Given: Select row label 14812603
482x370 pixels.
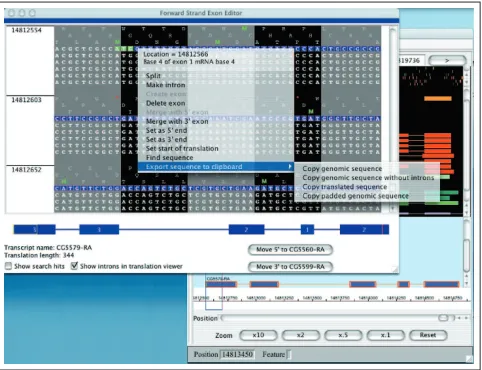Looking at the screenshot, I should point(27,100).
